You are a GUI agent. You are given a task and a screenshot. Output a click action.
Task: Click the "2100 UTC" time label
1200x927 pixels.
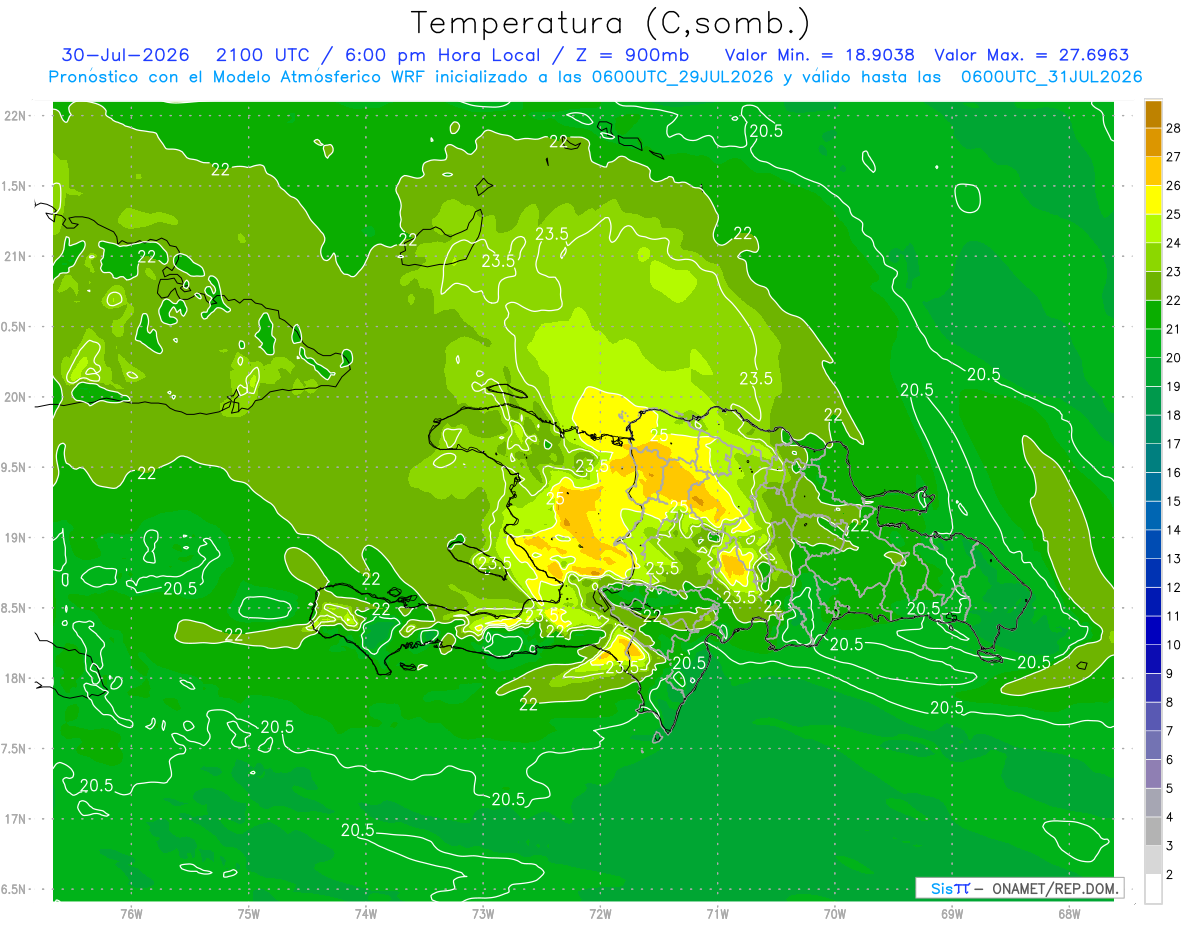point(263,55)
